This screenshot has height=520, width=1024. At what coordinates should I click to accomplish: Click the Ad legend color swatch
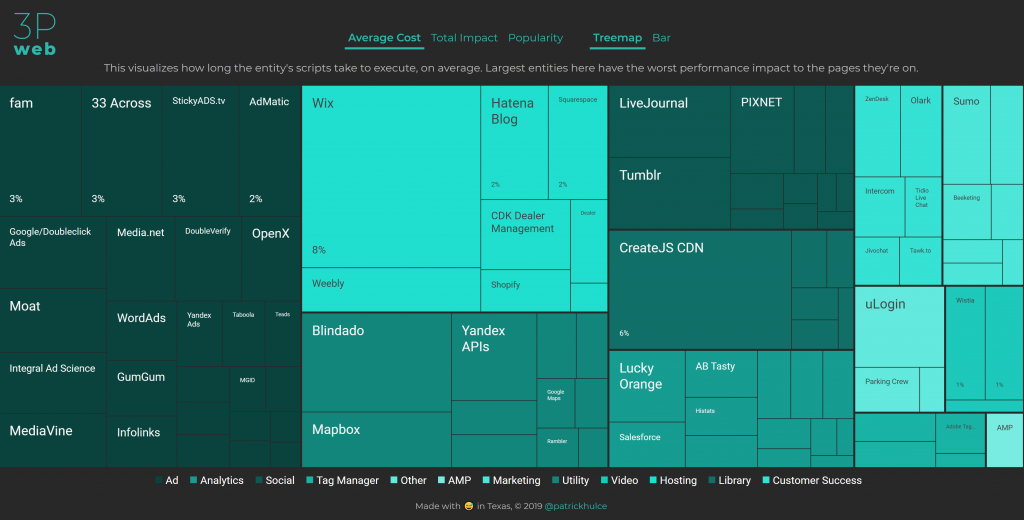(159, 480)
